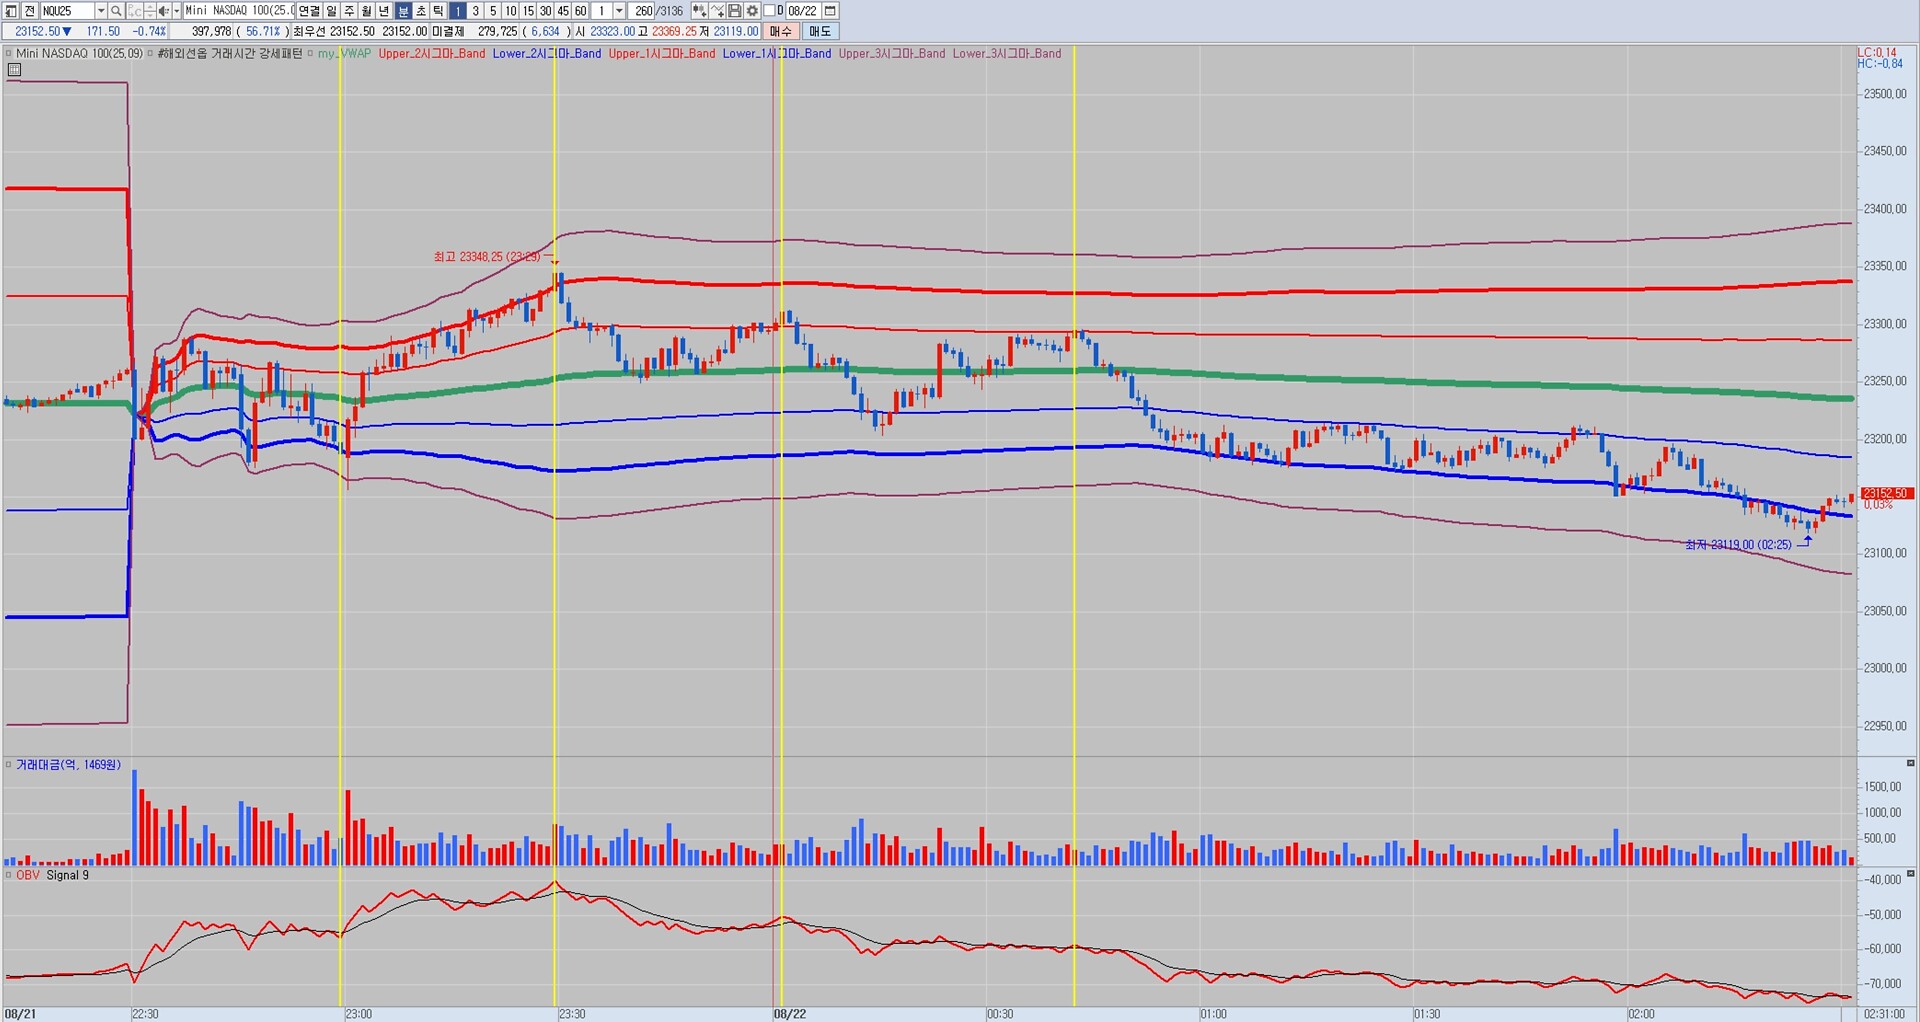Screen dimensions: 1920x1022
Task: Click the floppy disk save icon
Action: [x=735, y=11]
